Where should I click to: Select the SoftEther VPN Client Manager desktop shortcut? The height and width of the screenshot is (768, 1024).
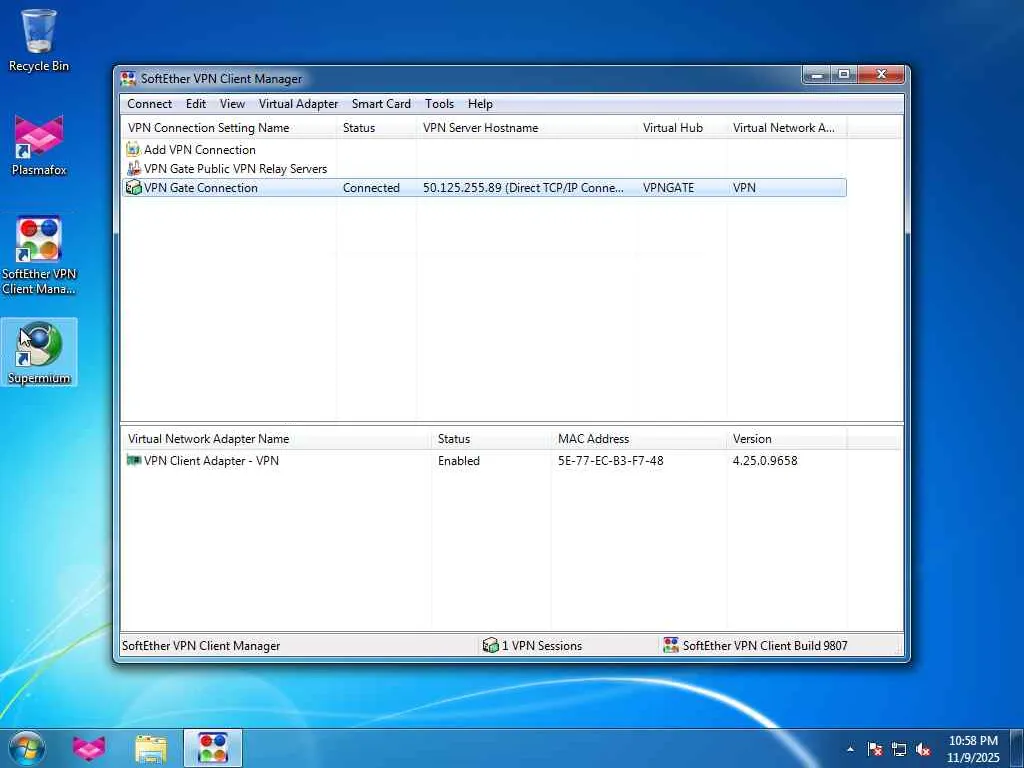(39, 256)
